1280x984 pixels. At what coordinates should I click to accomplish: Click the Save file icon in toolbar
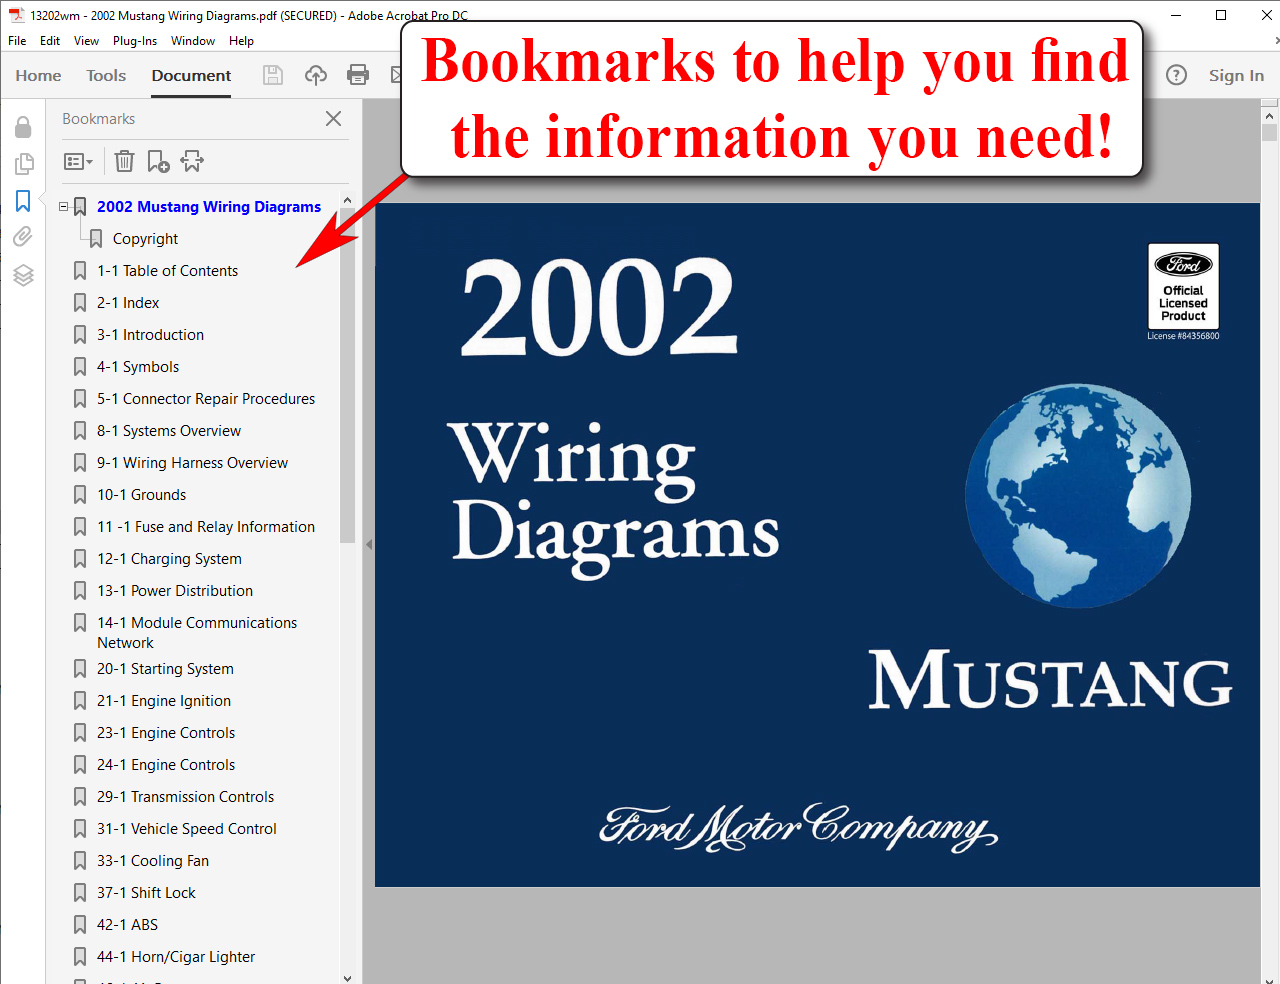[273, 75]
